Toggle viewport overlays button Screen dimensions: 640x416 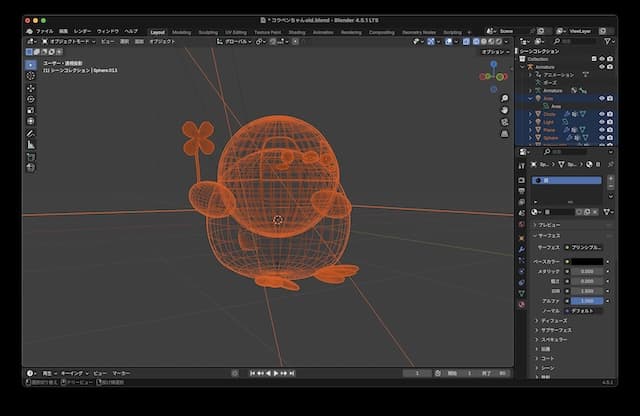pyautogui.click(x=449, y=42)
